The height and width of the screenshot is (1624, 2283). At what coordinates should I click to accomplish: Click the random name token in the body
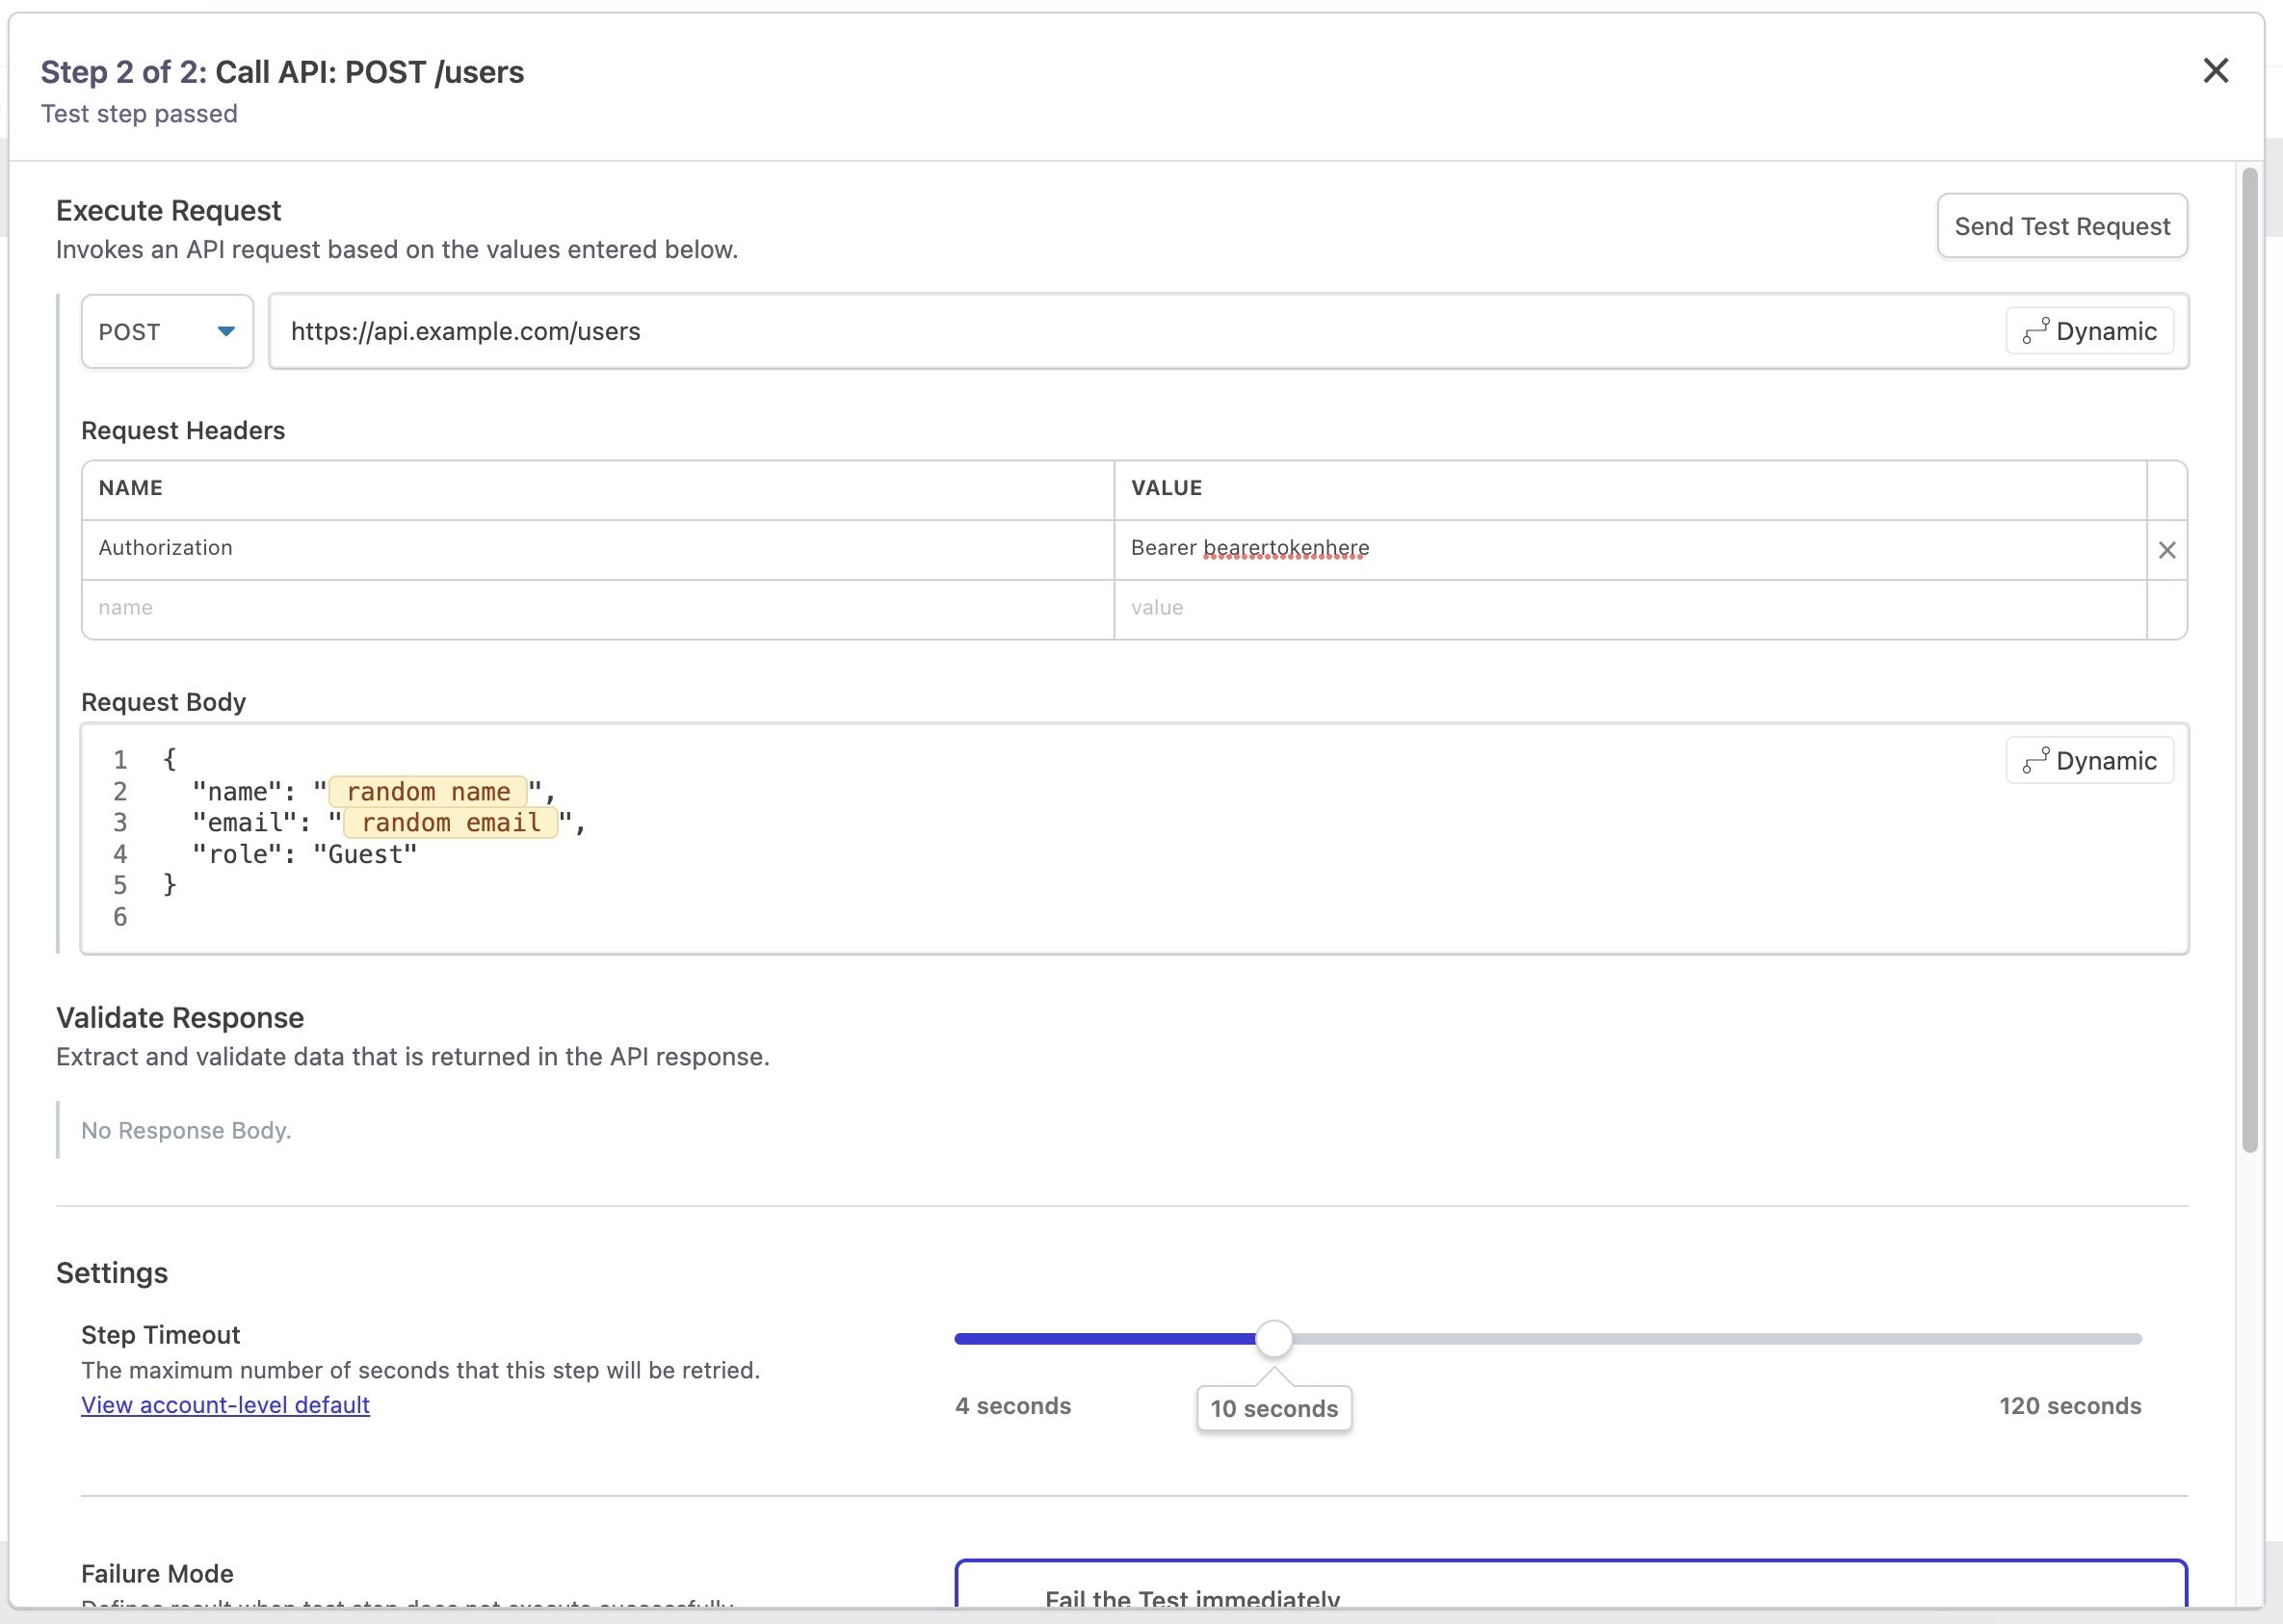click(429, 791)
